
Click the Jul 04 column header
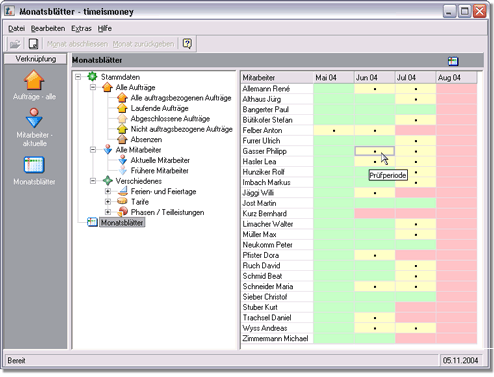[415, 78]
